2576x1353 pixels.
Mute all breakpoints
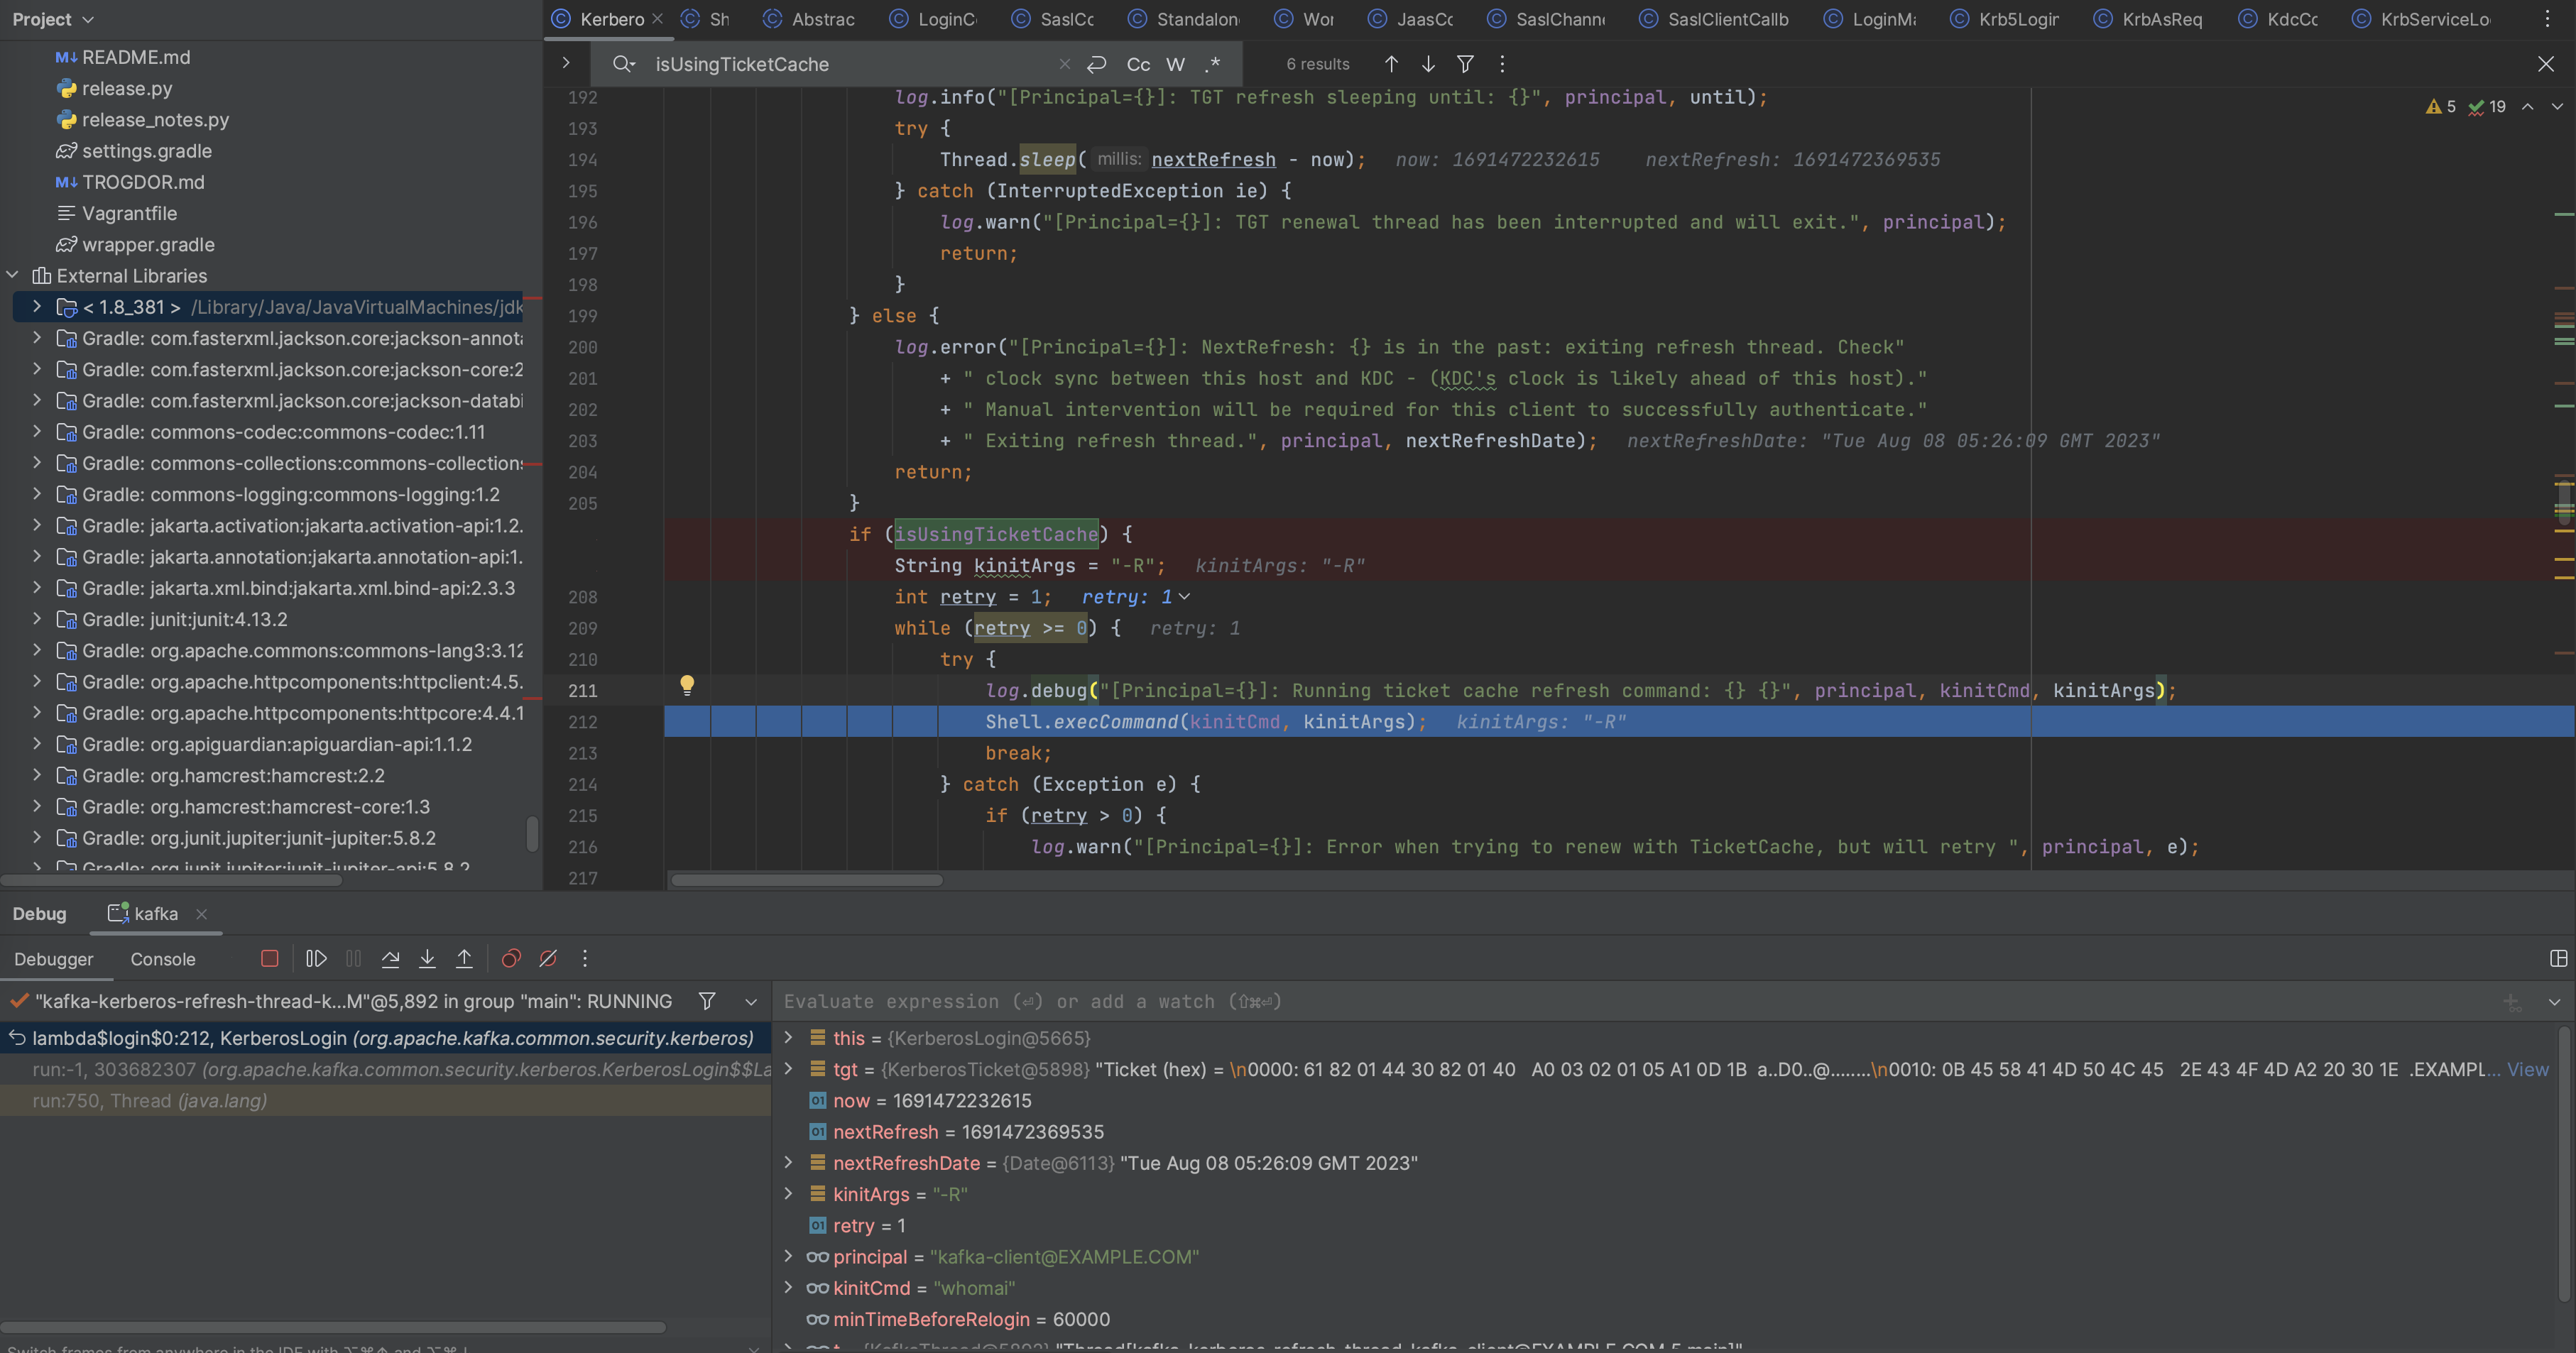tap(548, 958)
